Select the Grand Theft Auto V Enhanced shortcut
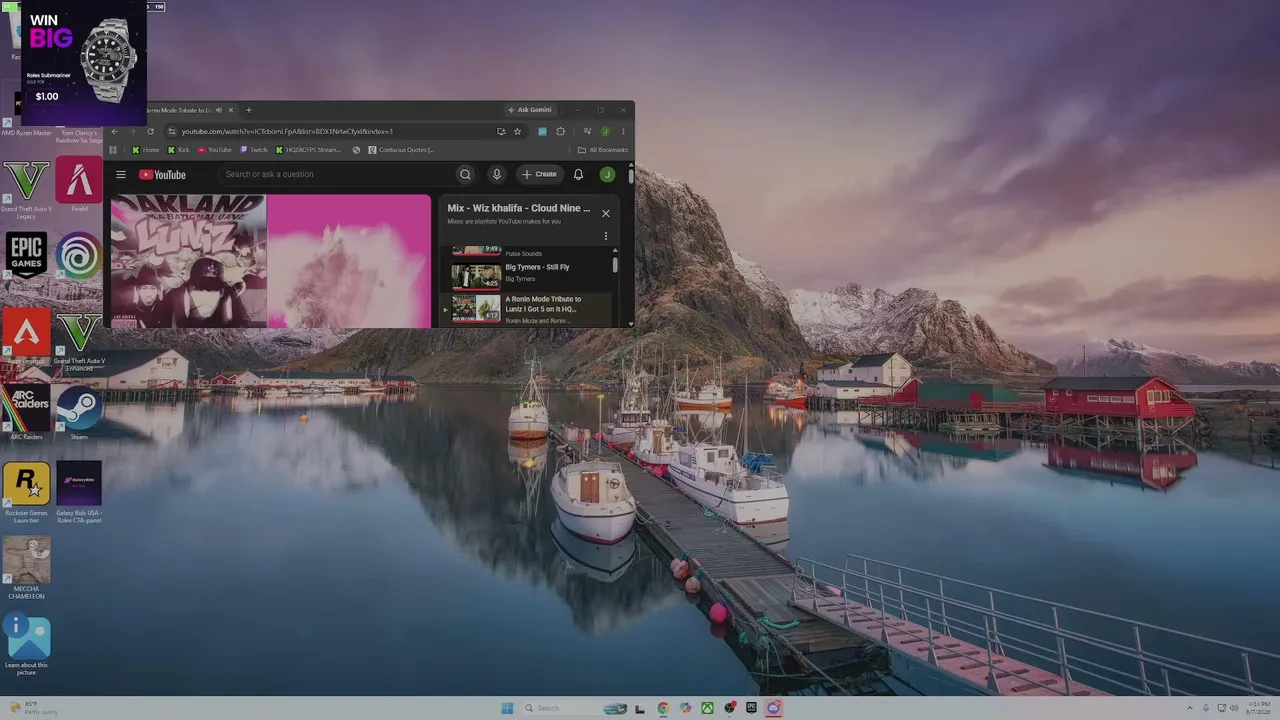The width and height of the screenshot is (1280, 720). point(79,341)
